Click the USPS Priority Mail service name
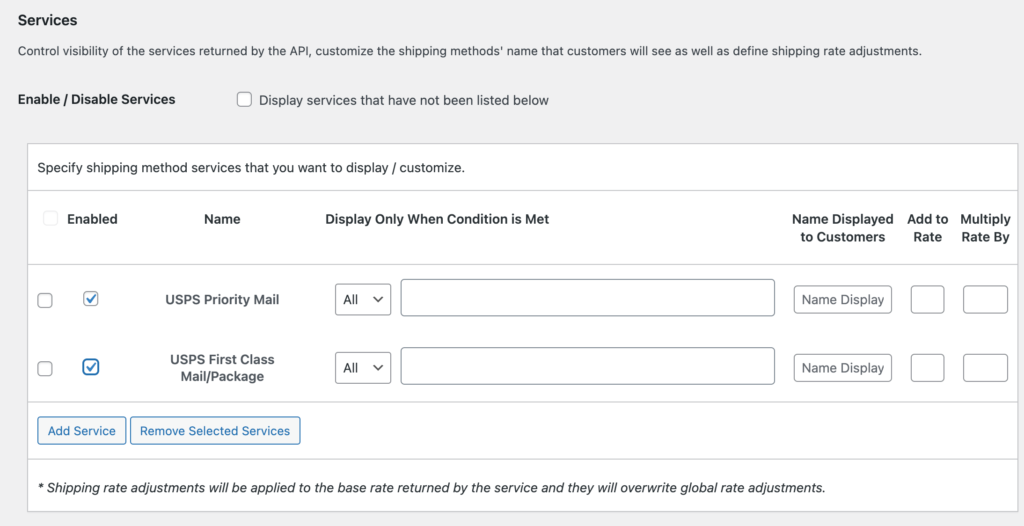 pyautogui.click(x=222, y=299)
